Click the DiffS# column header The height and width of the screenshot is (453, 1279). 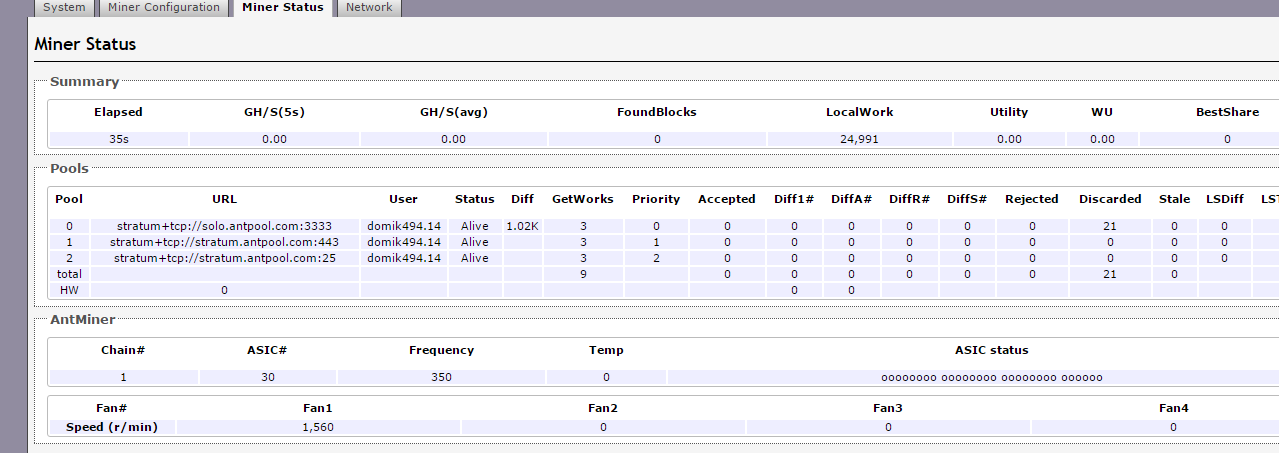click(968, 199)
